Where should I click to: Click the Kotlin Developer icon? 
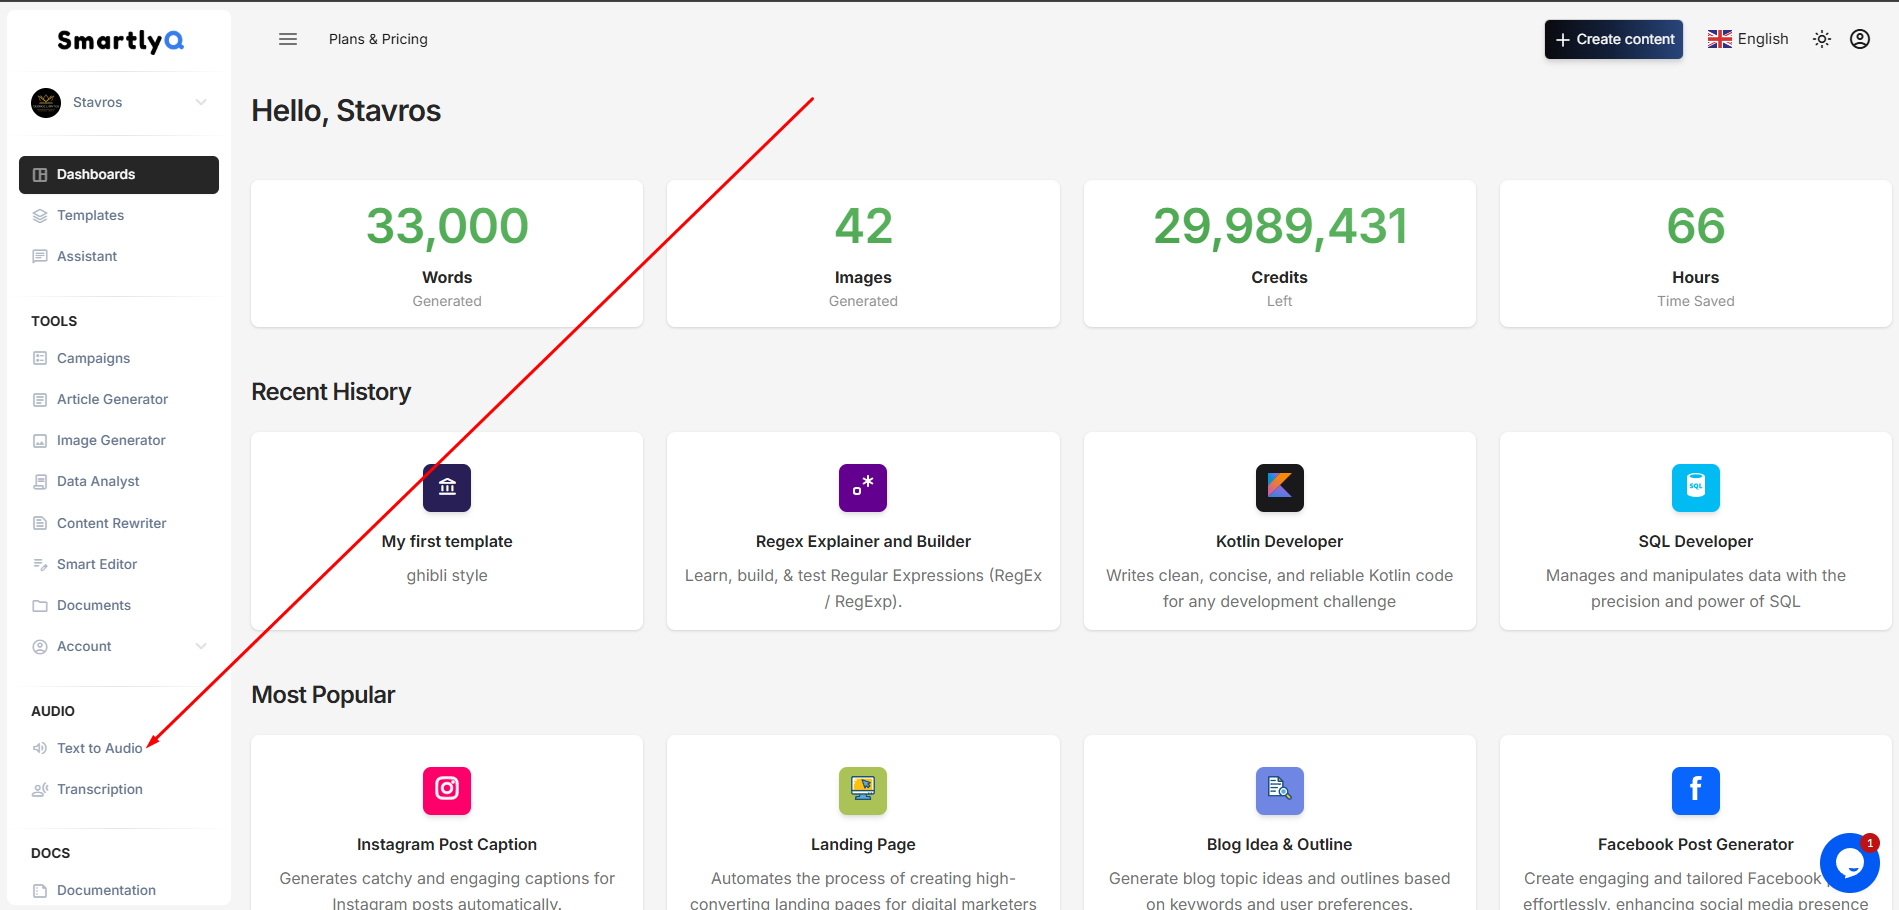click(1280, 488)
